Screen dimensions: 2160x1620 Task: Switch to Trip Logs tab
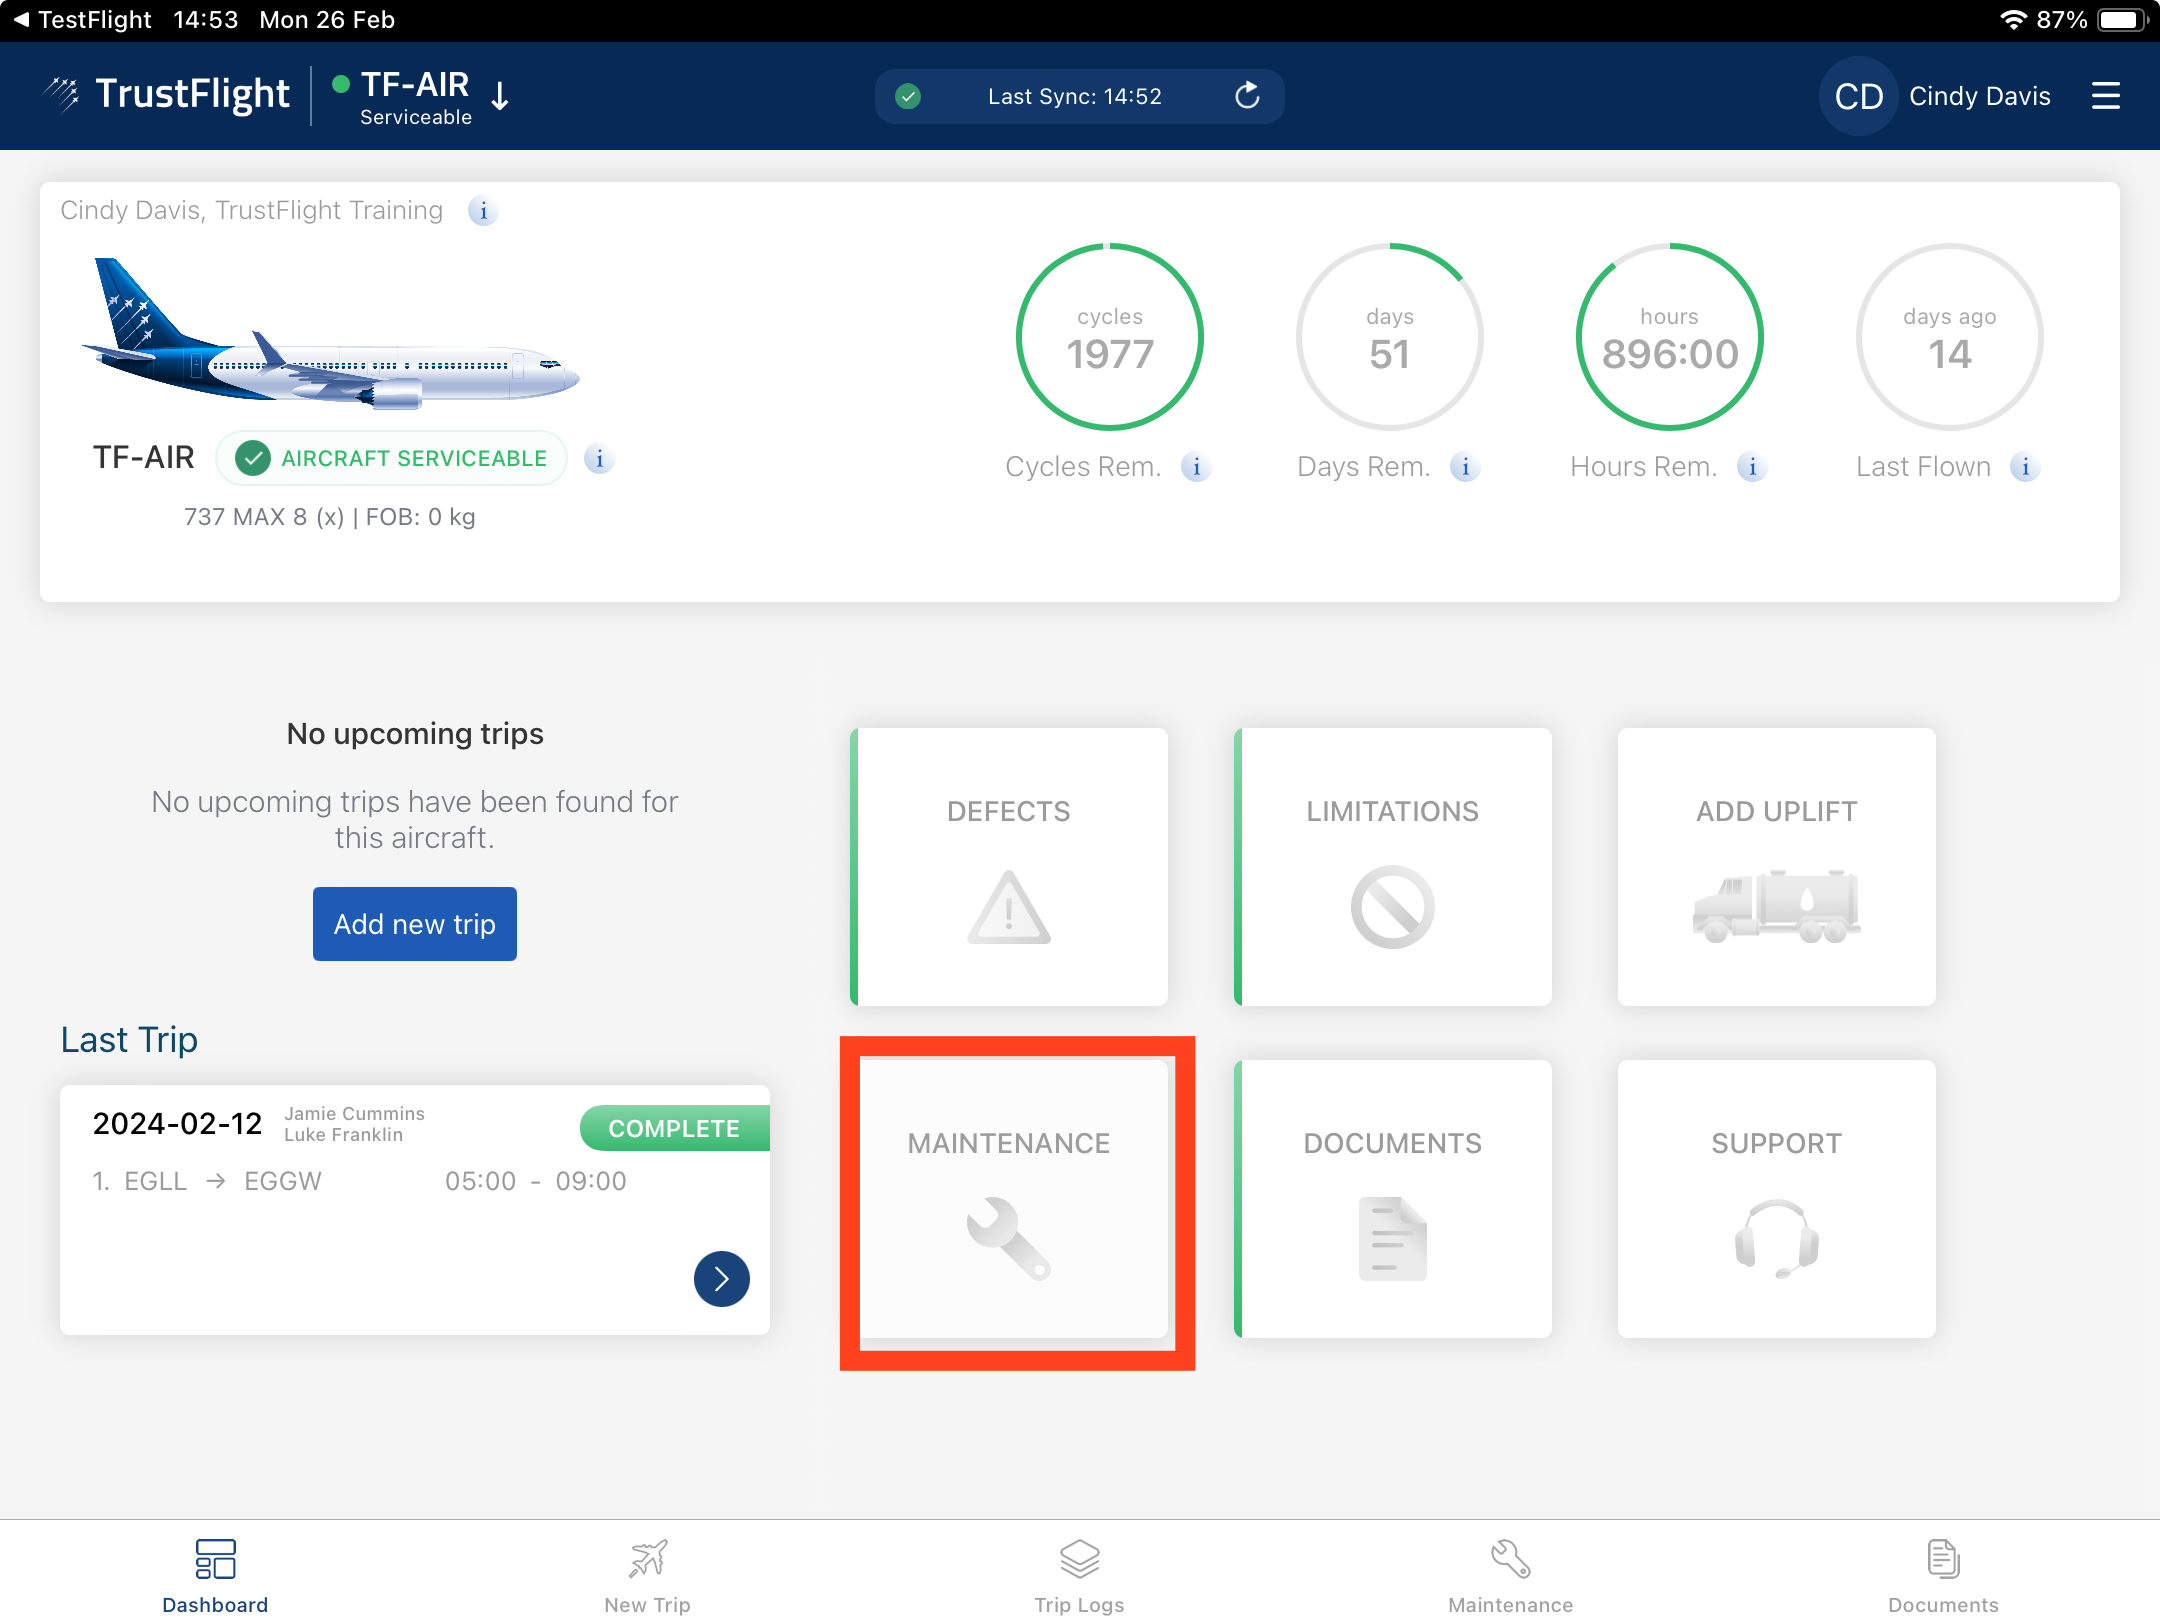tap(1079, 1574)
